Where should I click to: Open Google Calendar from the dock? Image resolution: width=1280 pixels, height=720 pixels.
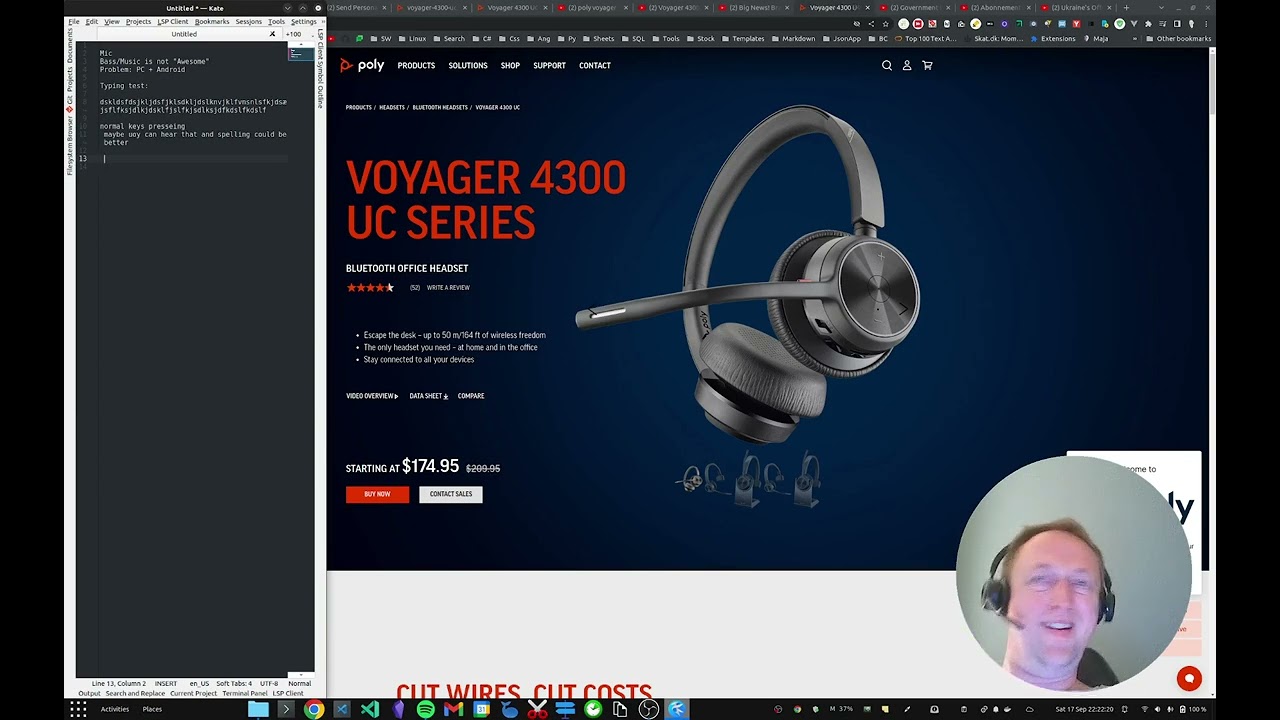click(482, 709)
